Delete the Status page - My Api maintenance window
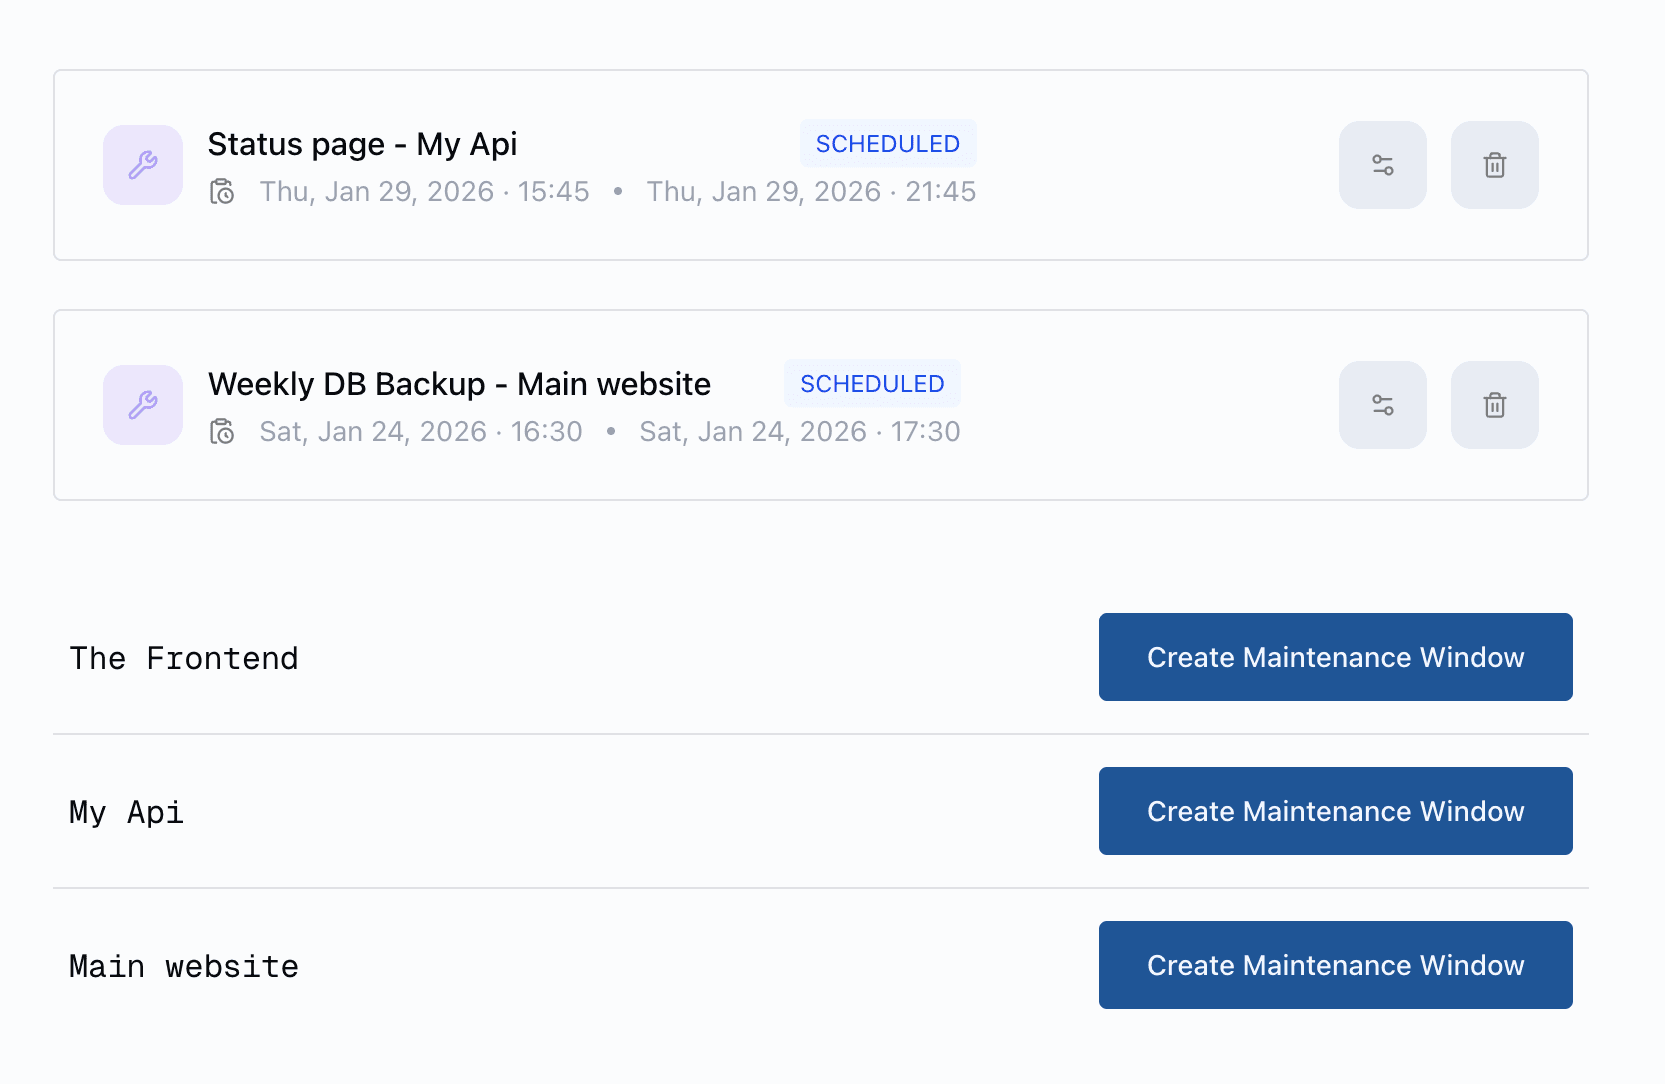Image resolution: width=1665 pixels, height=1084 pixels. point(1494,165)
